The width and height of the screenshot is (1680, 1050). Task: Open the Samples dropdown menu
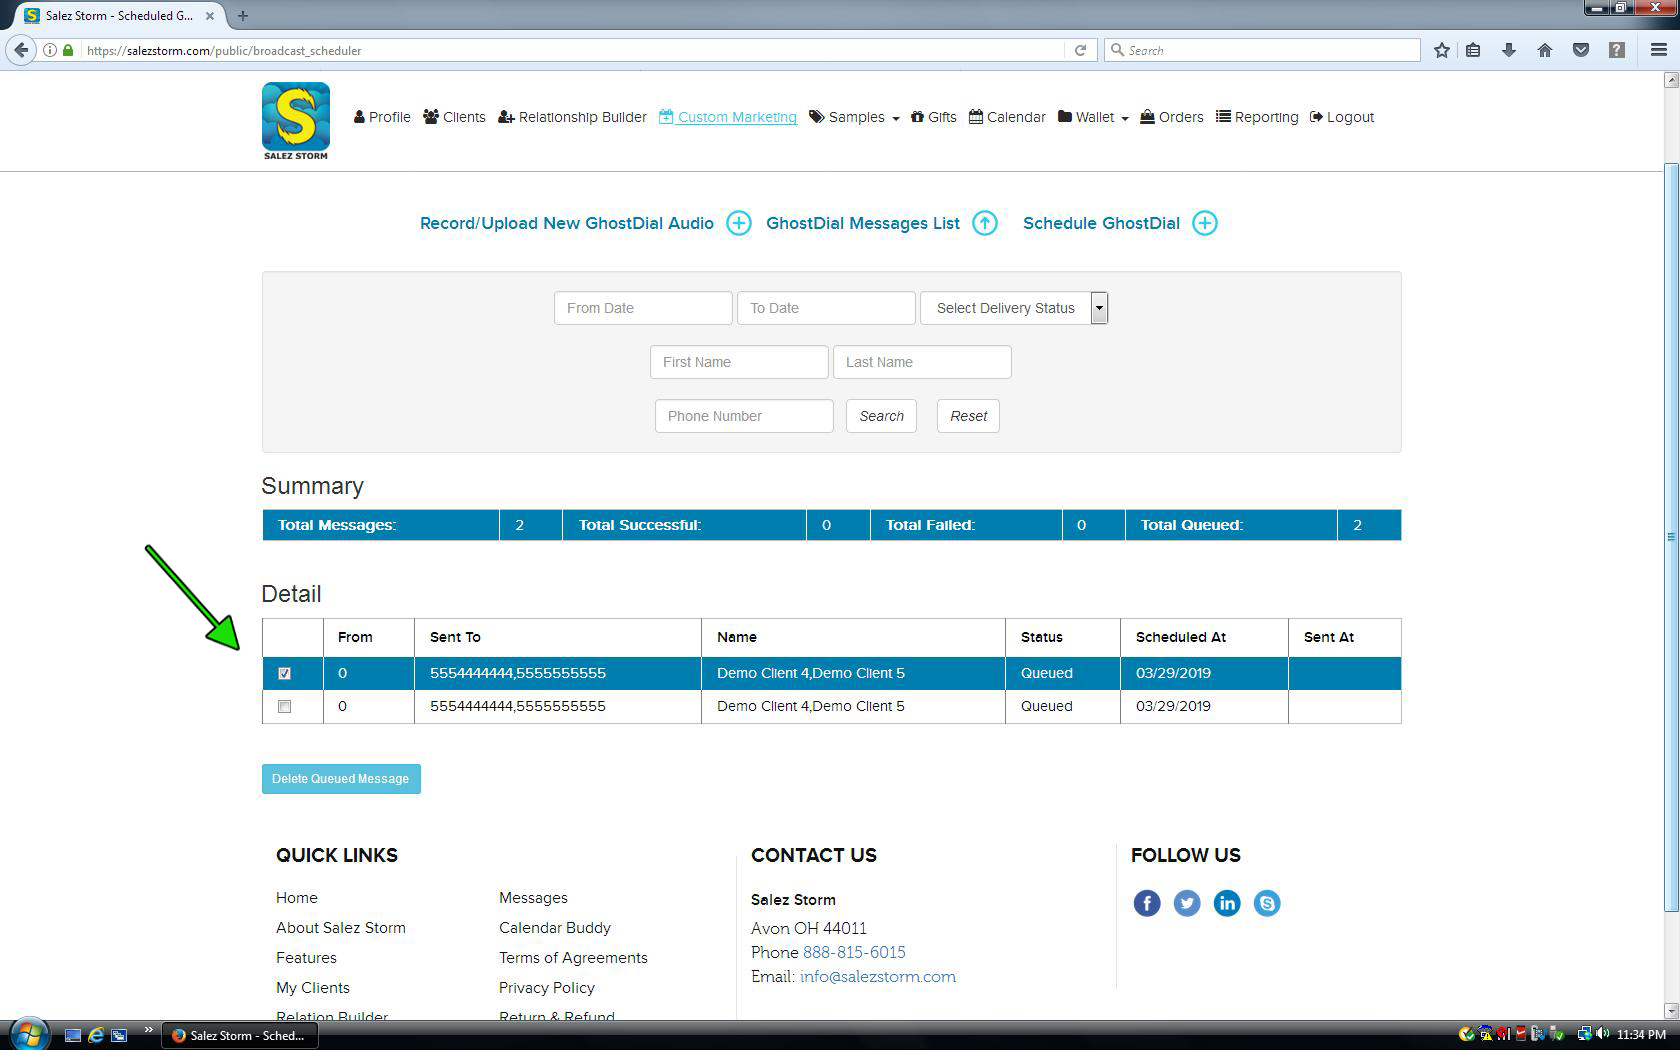click(854, 117)
